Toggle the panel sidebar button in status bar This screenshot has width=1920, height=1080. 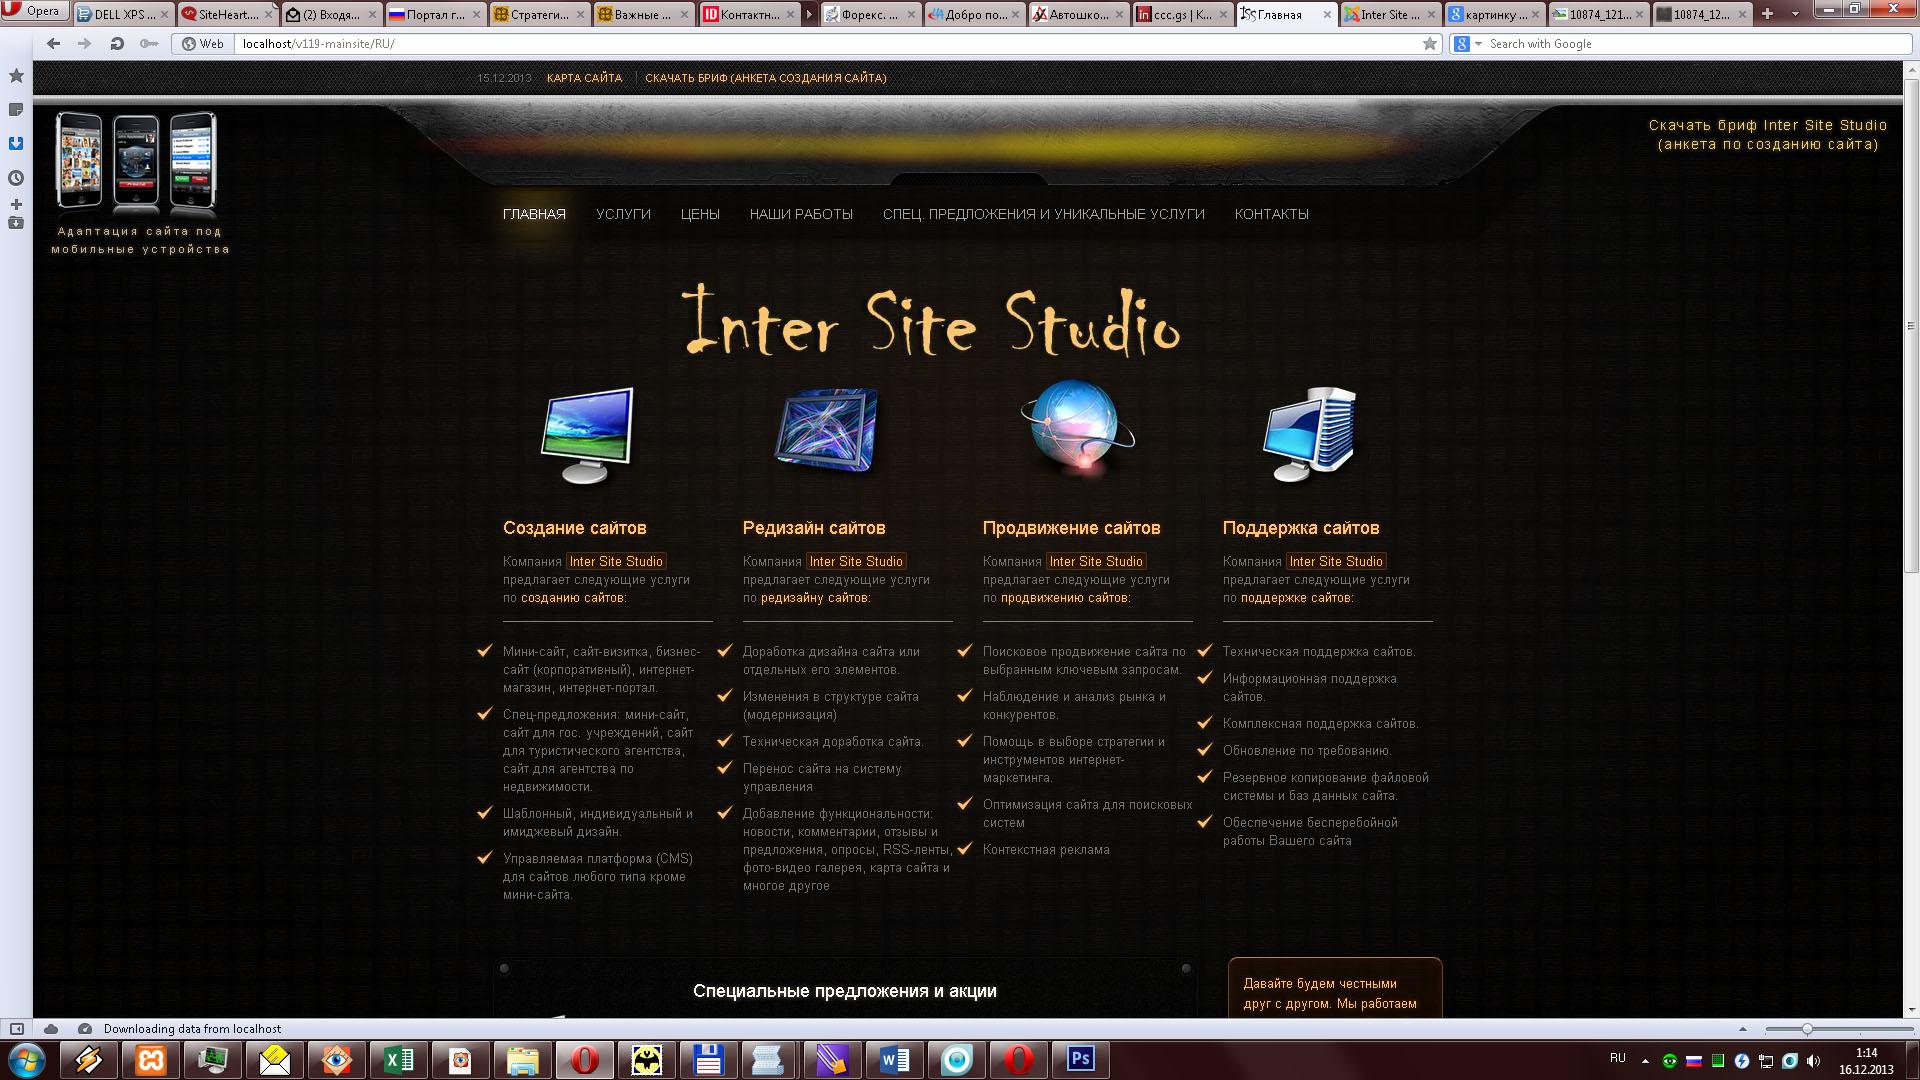[x=17, y=1029]
